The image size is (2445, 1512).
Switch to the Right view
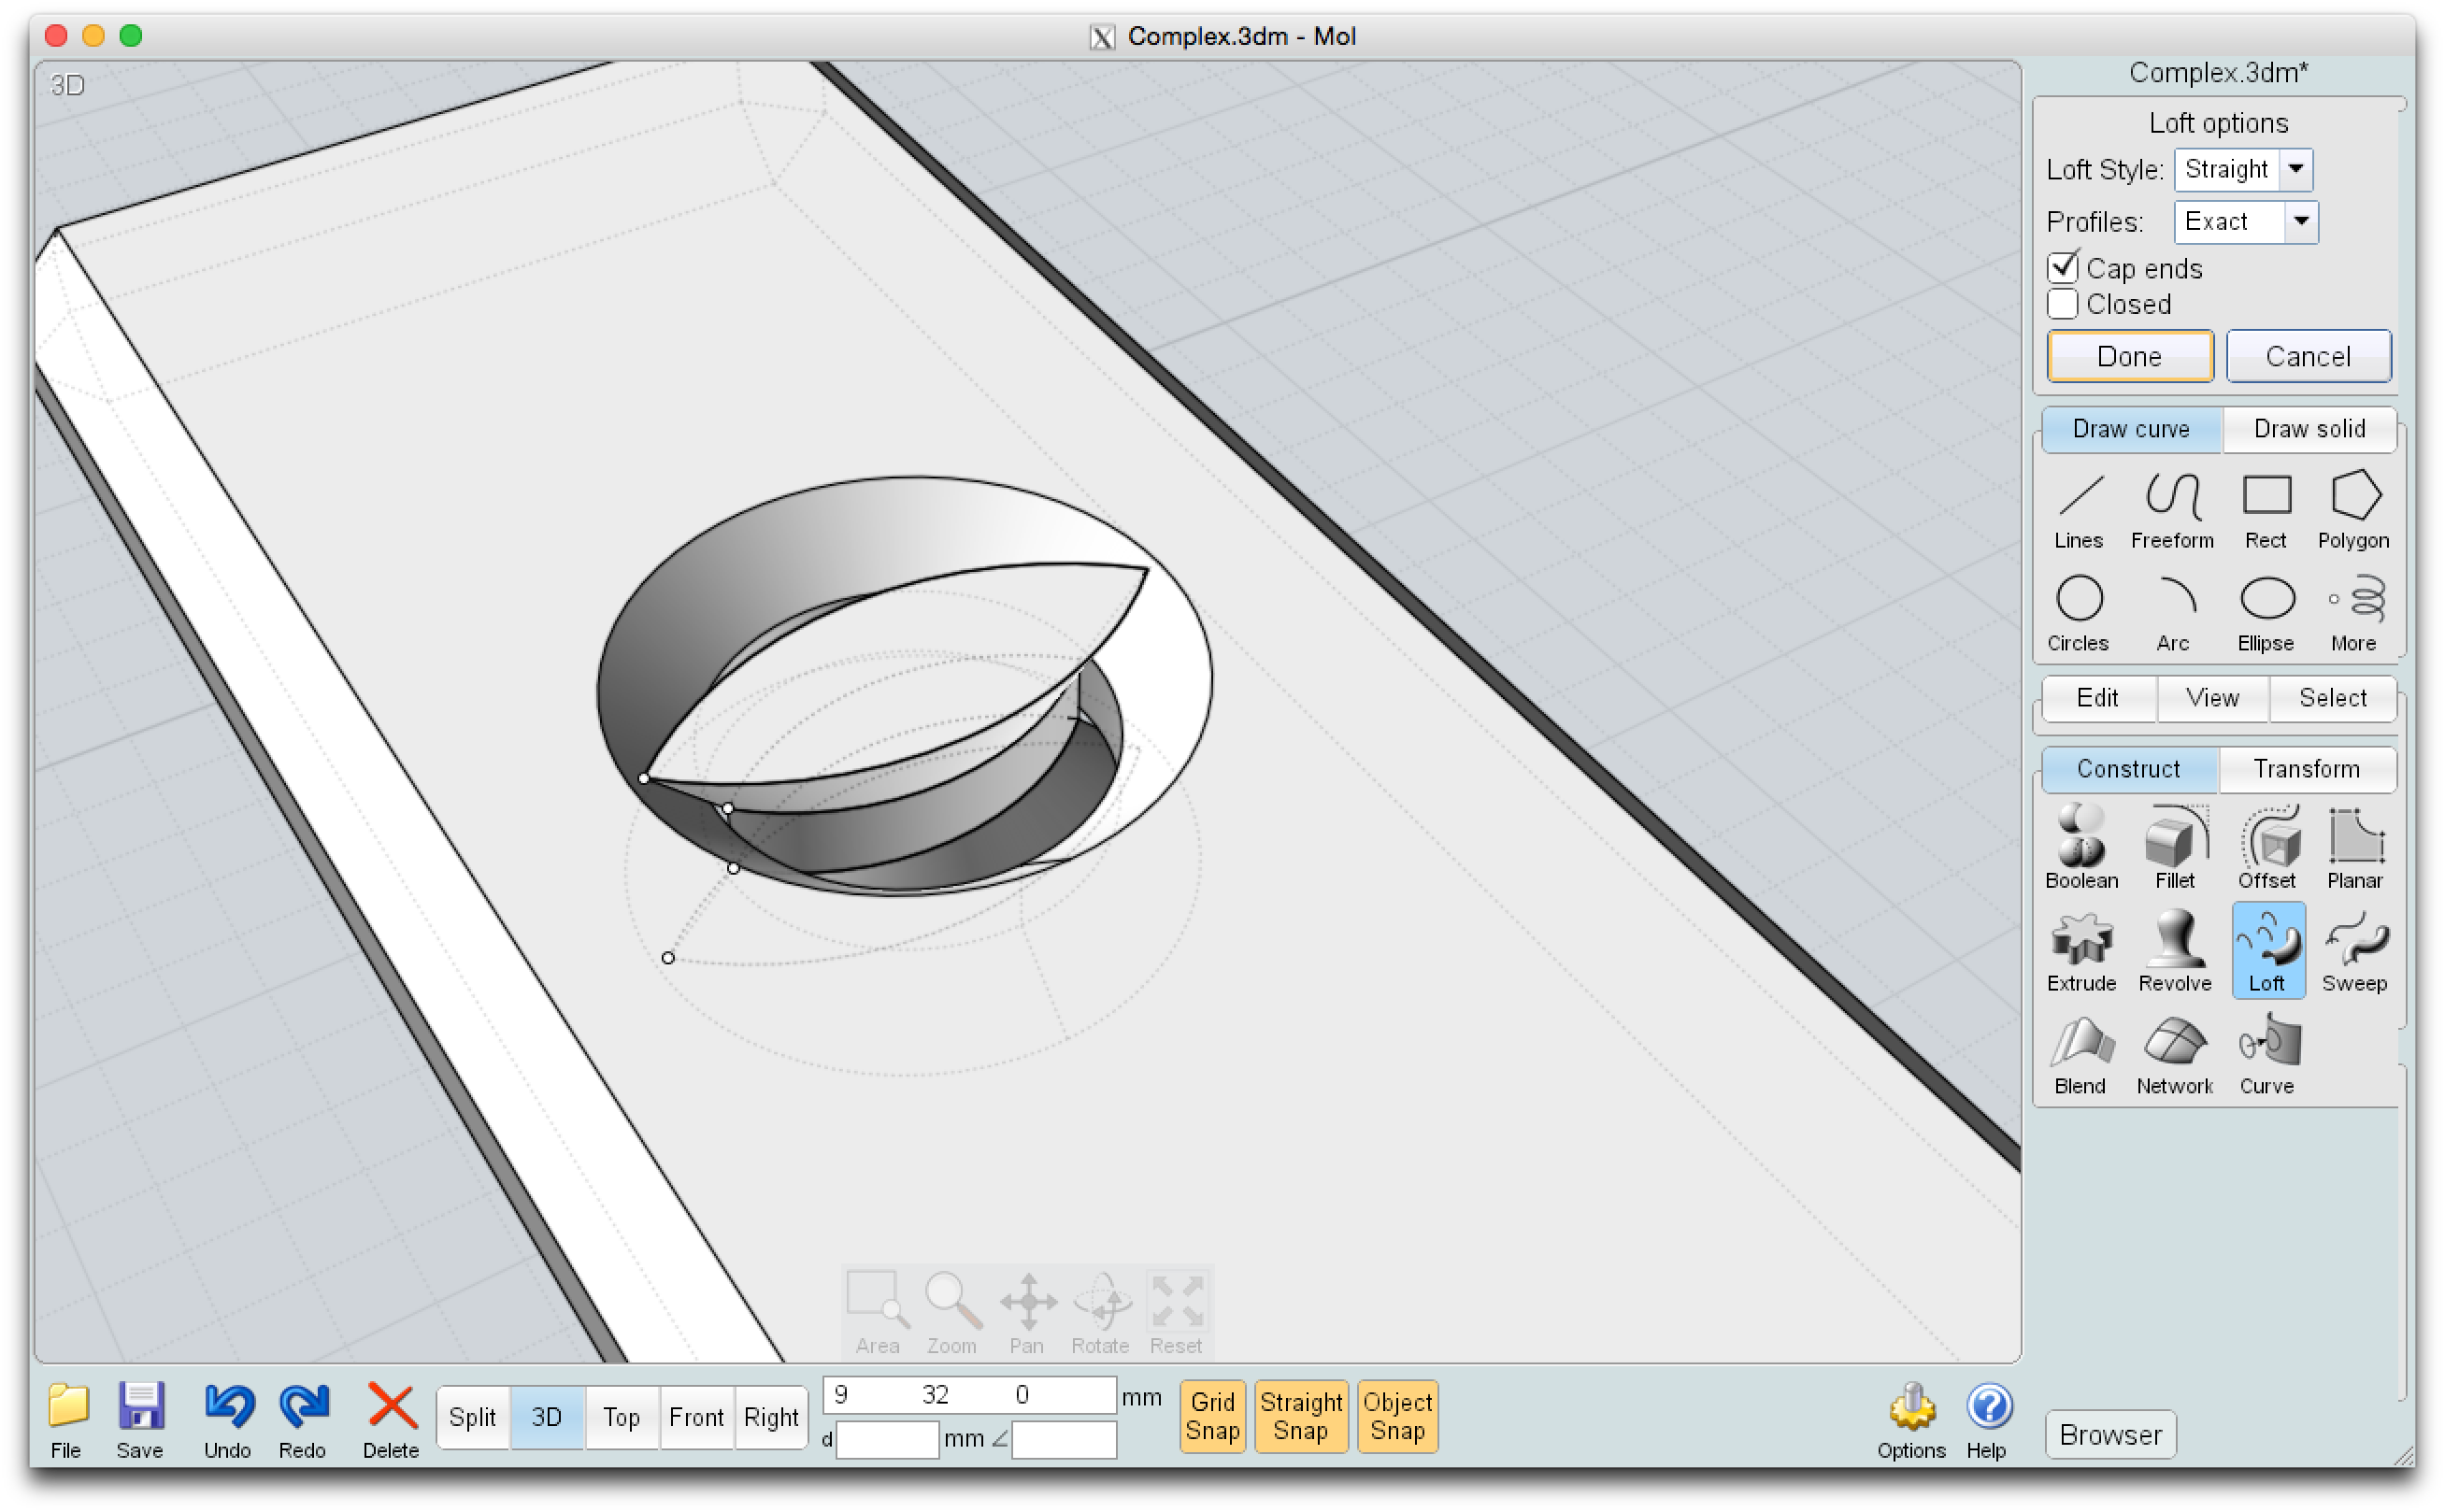pyautogui.click(x=771, y=1417)
